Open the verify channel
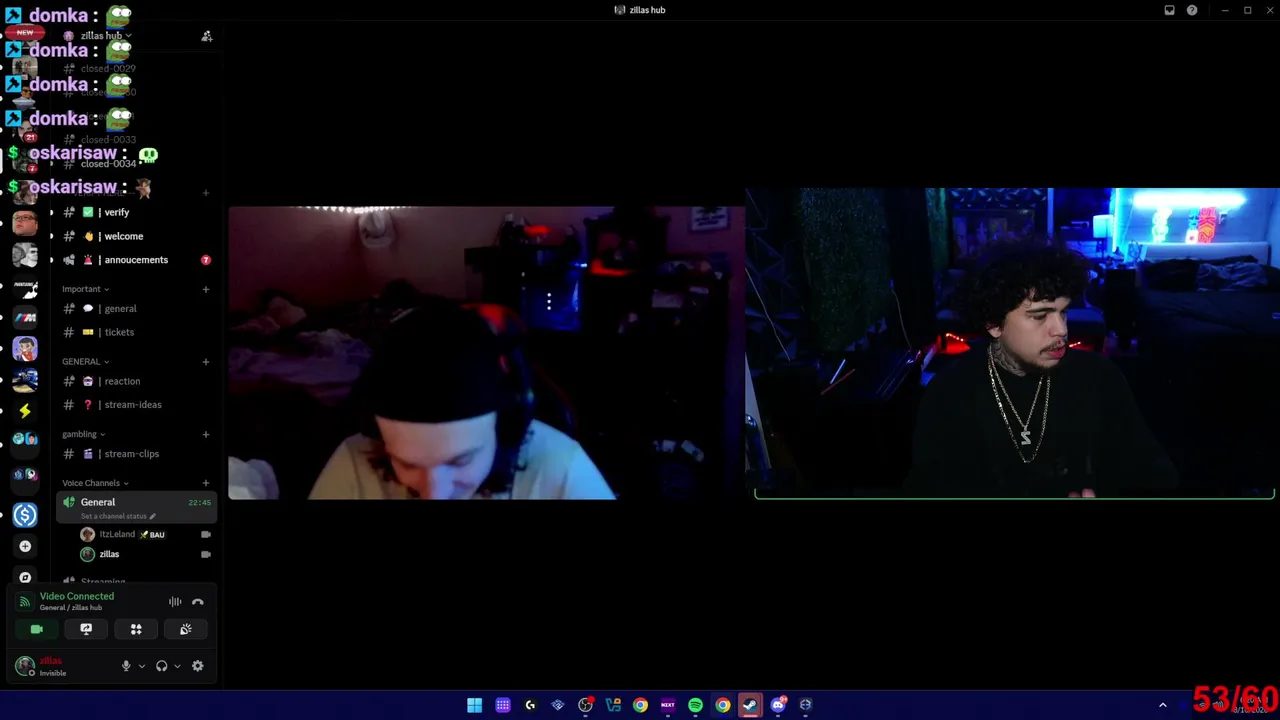1280x720 pixels. coord(136,212)
